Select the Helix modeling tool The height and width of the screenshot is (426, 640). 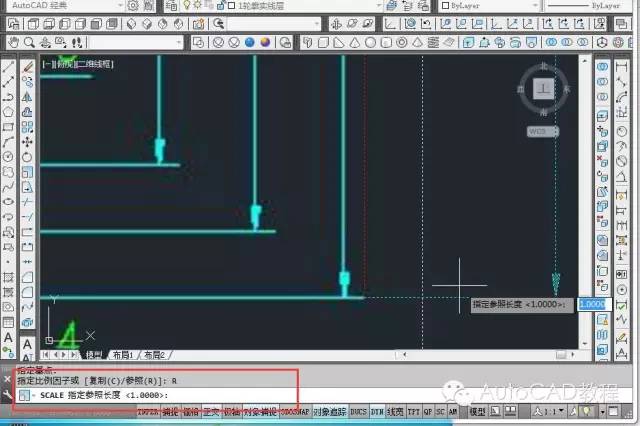pyautogui.click(x=433, y=42)
